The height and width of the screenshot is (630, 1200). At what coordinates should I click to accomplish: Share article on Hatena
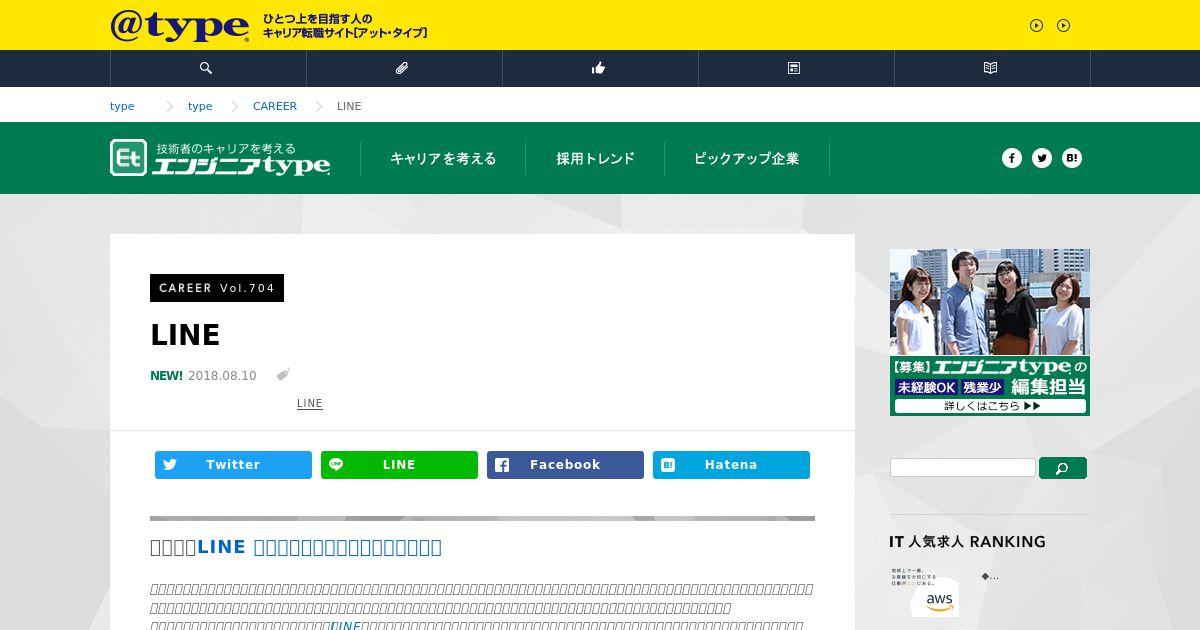[731, 465]
